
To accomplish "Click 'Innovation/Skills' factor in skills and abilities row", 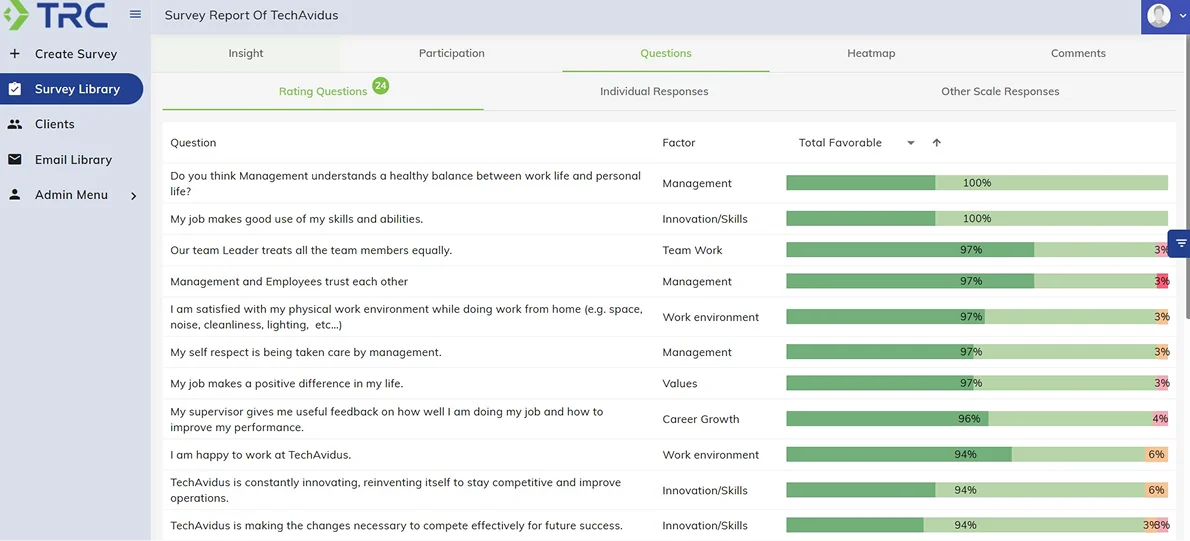I will [705, 219].
